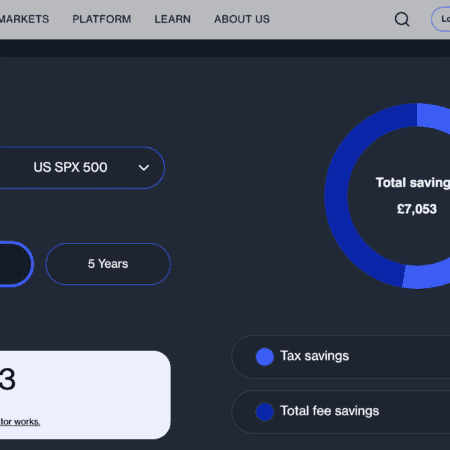450x450 pixels.
Task: Open the MARKETS menu
Action: (24, 19)
